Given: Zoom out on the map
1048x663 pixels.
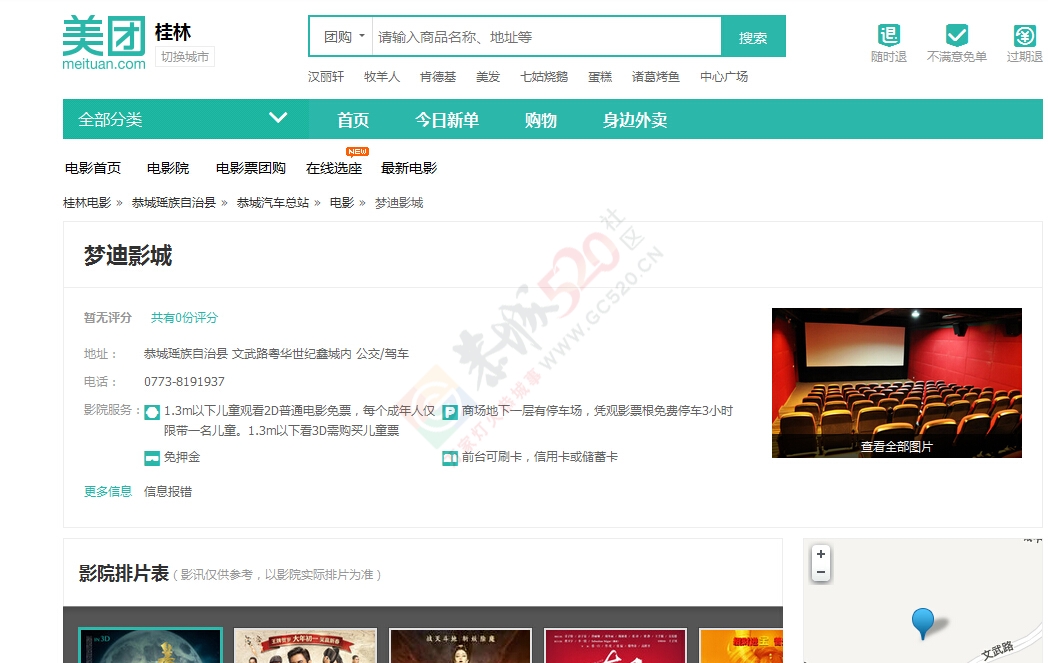Looking at the screenshot, I should pos(821,572).
